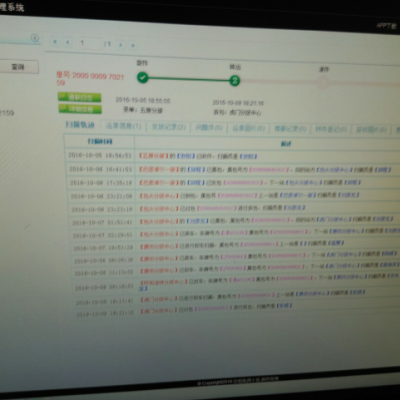Switch to the 发放记录(2) tab
The width and height of the screenshot is (400, 400).
click(169, 127)
